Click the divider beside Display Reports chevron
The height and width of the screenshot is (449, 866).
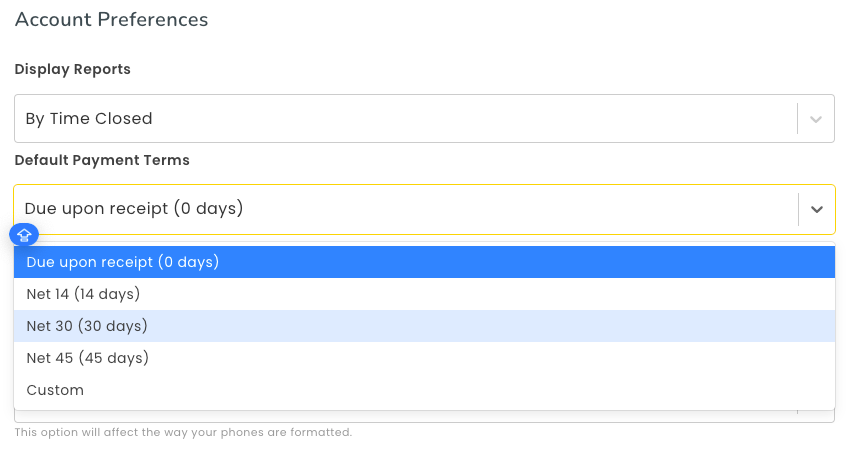point(798,118)
